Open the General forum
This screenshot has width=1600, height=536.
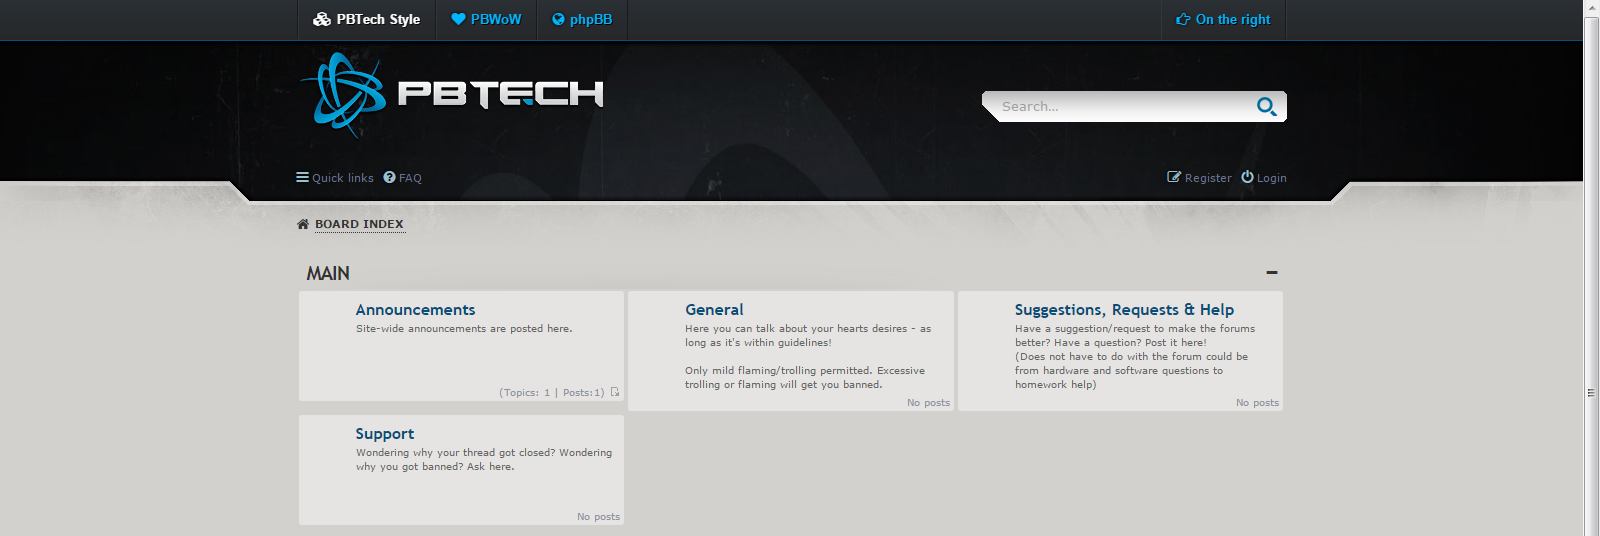point(714,310)
